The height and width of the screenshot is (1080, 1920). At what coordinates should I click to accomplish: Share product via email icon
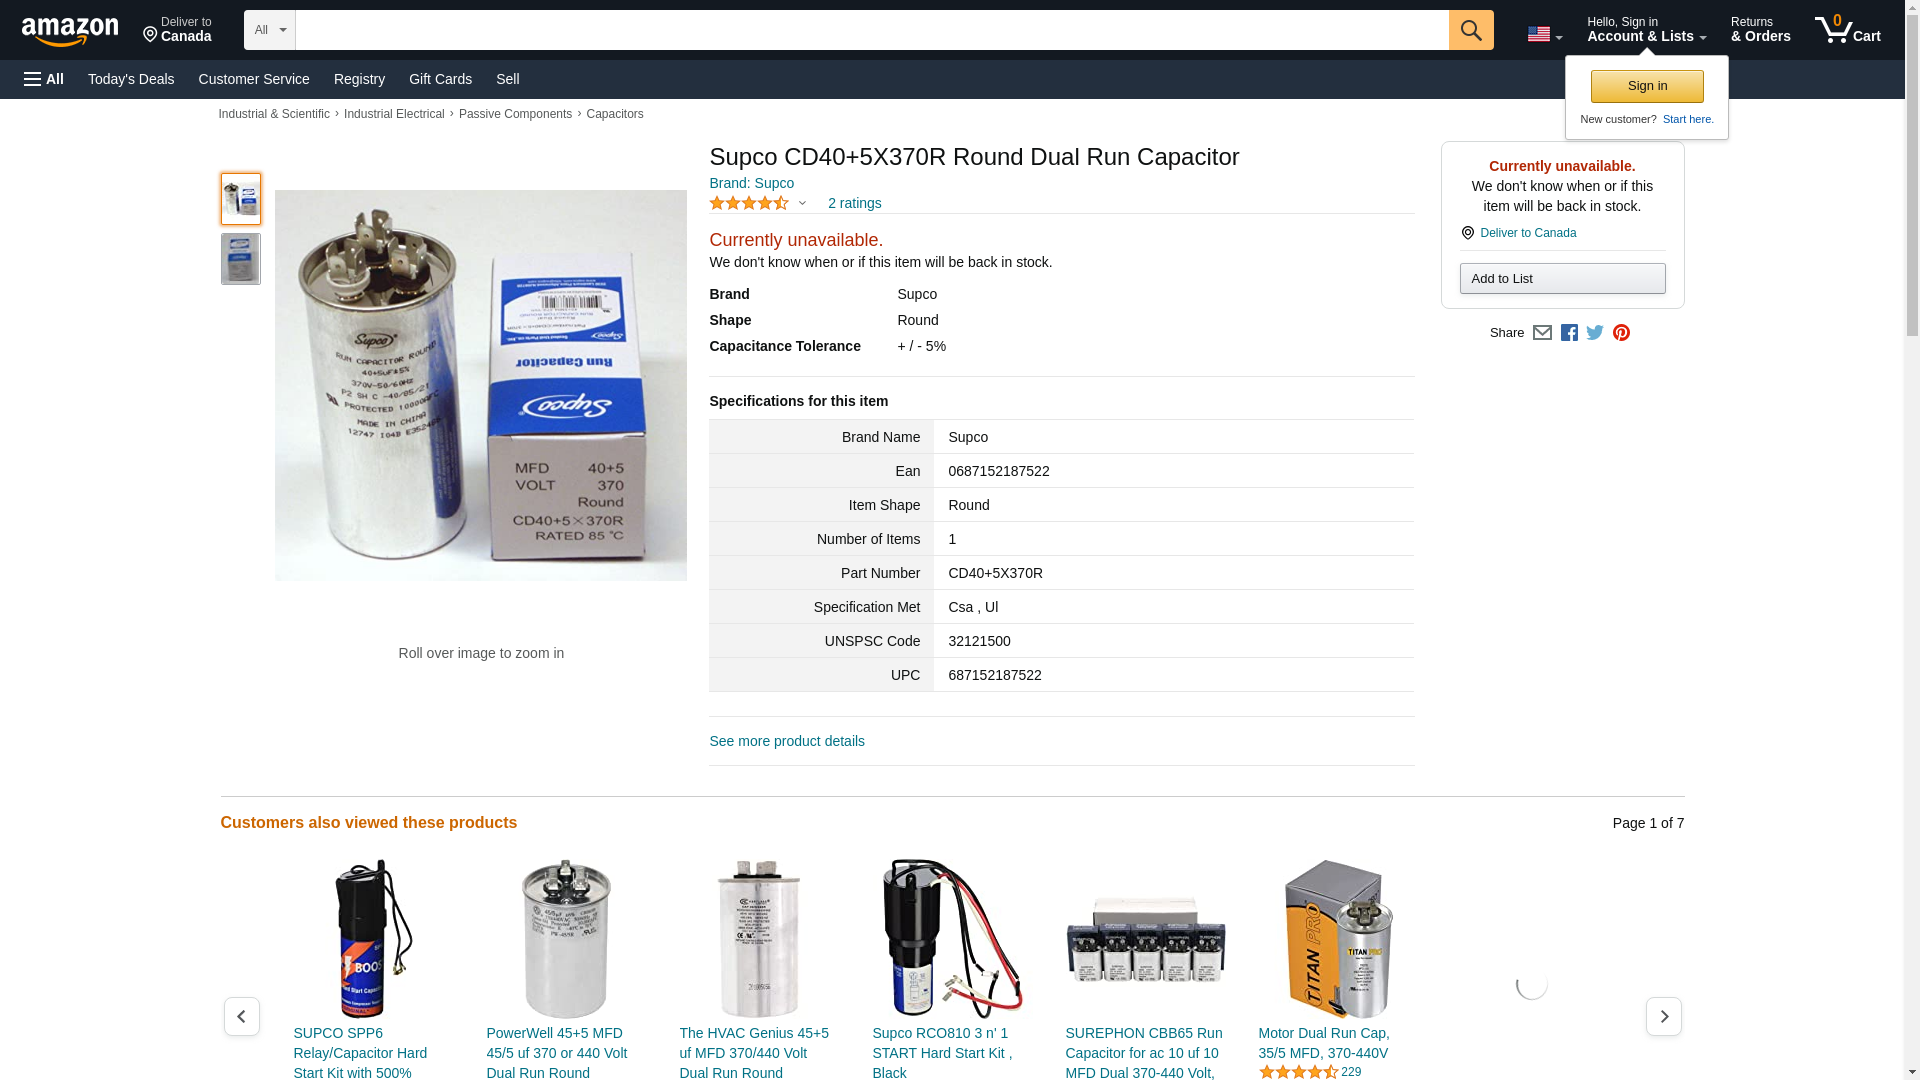[1542, 333]
